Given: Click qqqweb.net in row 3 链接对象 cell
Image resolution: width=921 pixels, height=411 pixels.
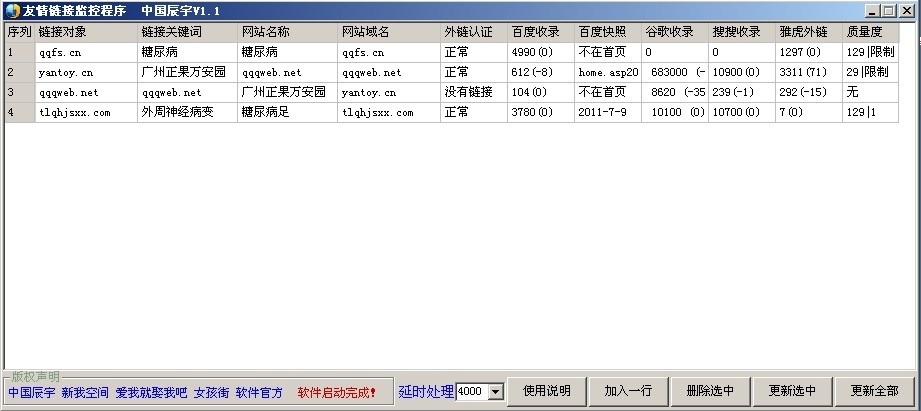Looking at the screenshot, I should click(x=86, y=92).
